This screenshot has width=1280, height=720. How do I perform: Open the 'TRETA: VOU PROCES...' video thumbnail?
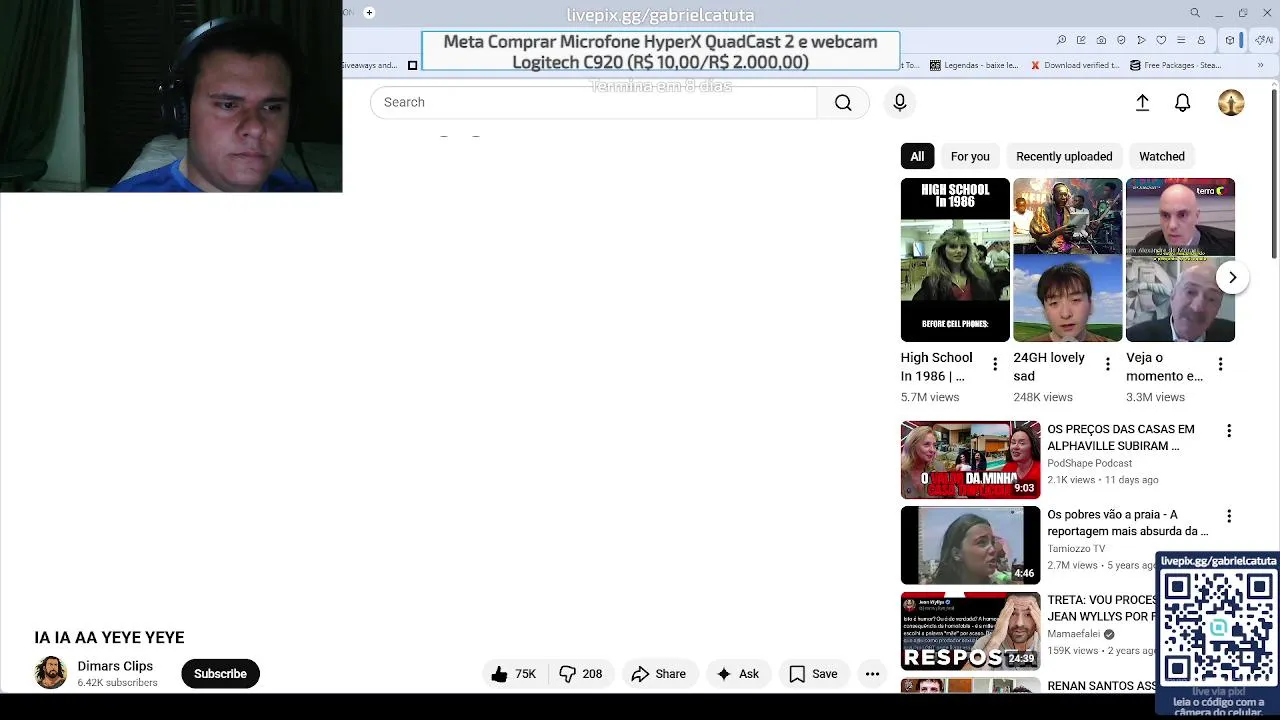pos(970,631)
